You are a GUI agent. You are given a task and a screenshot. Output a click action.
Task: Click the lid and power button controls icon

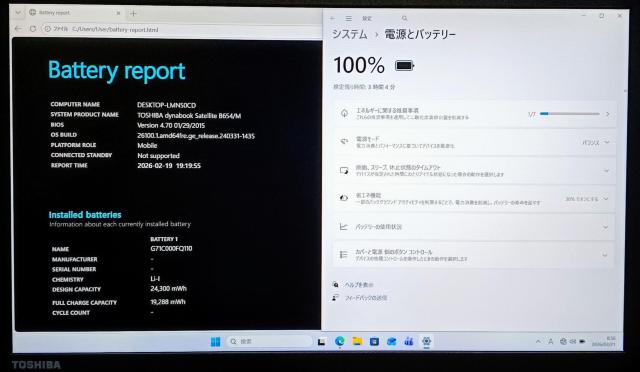point(344,255)
